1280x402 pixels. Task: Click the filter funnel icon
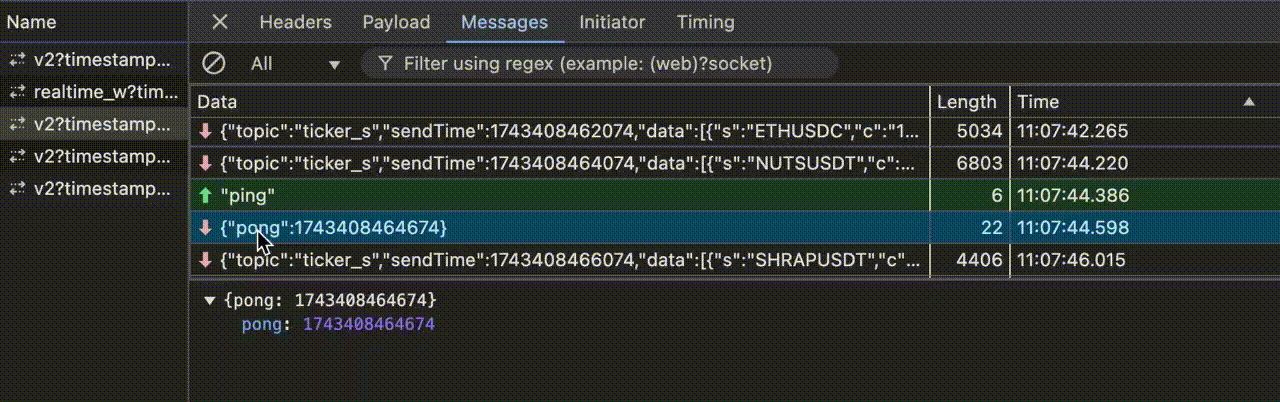(384, 64)
